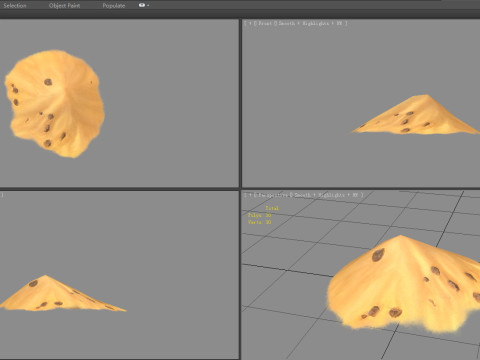Click the 'Polys' count statistic text
Viewport: 480px width, 360px height.
tap(260, 215)
